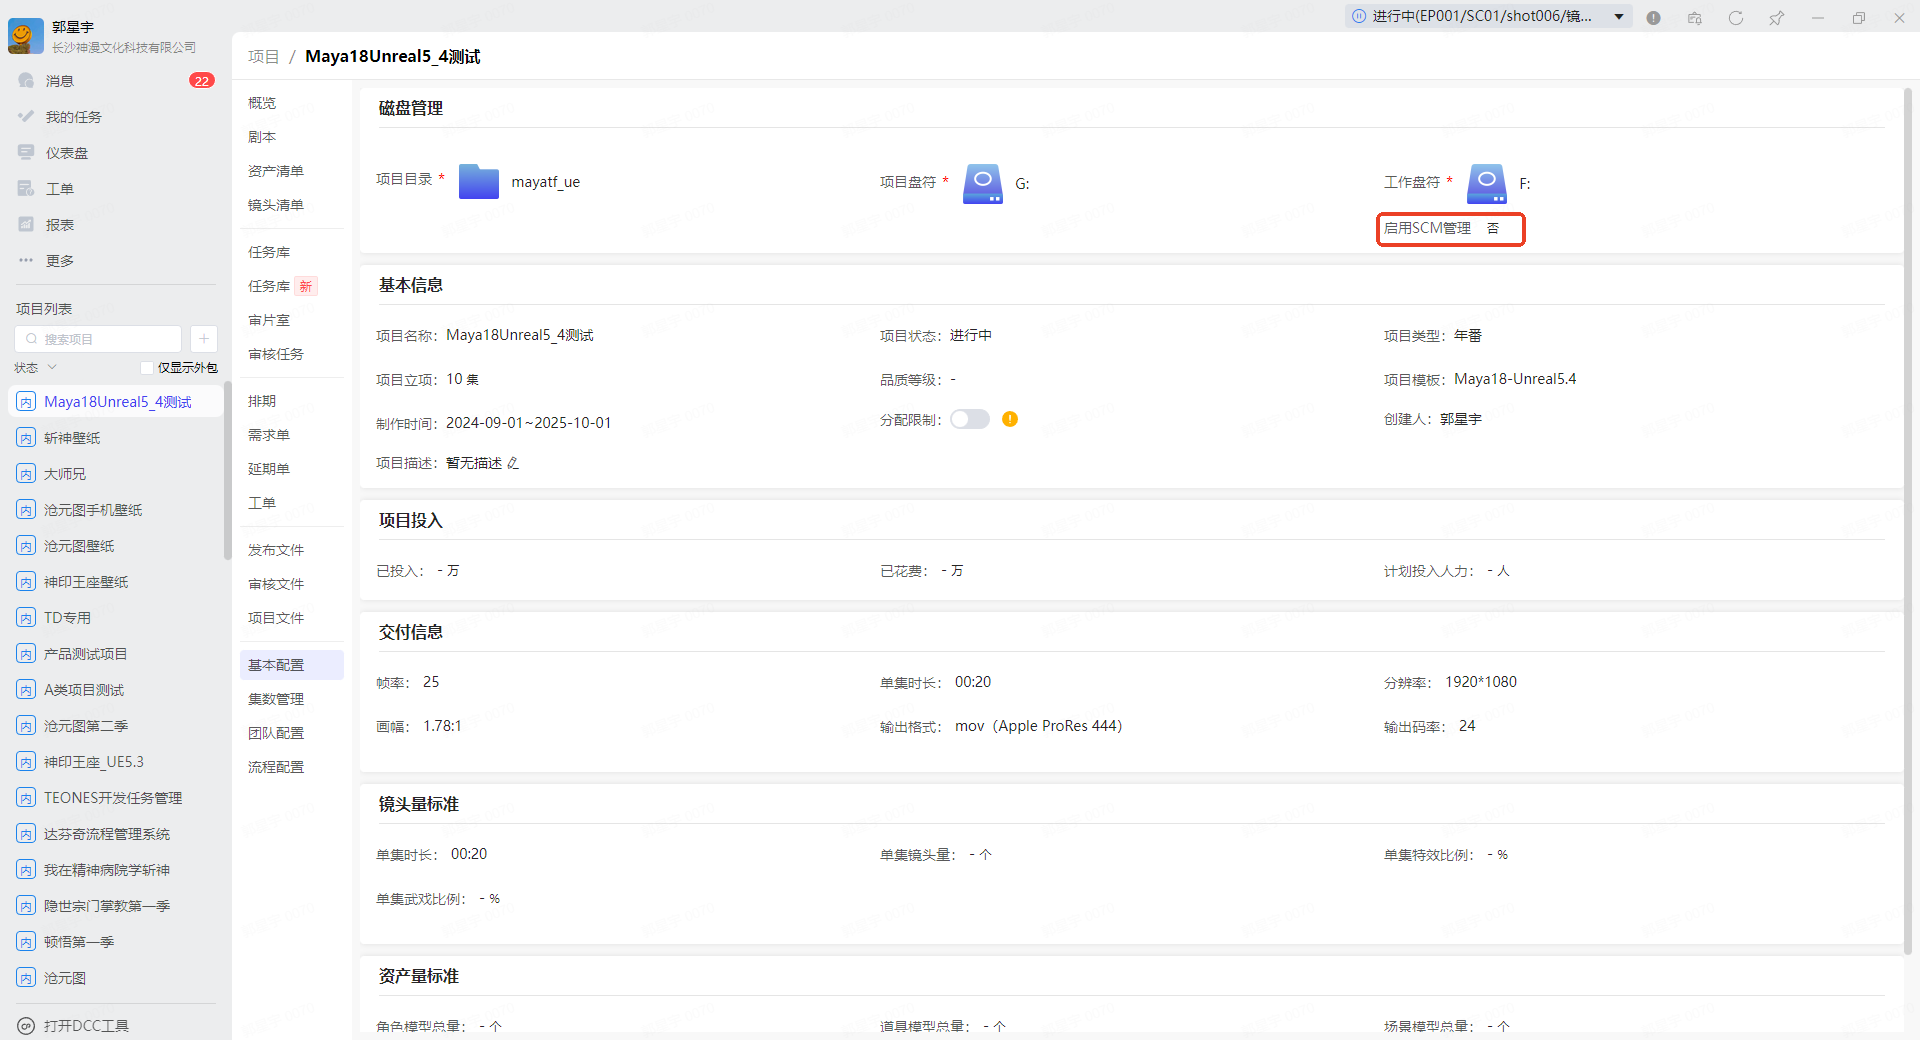Click the unread badge 22 on 消息
This screenshot has height=1040, width=1920.
[x=202, y=81]
